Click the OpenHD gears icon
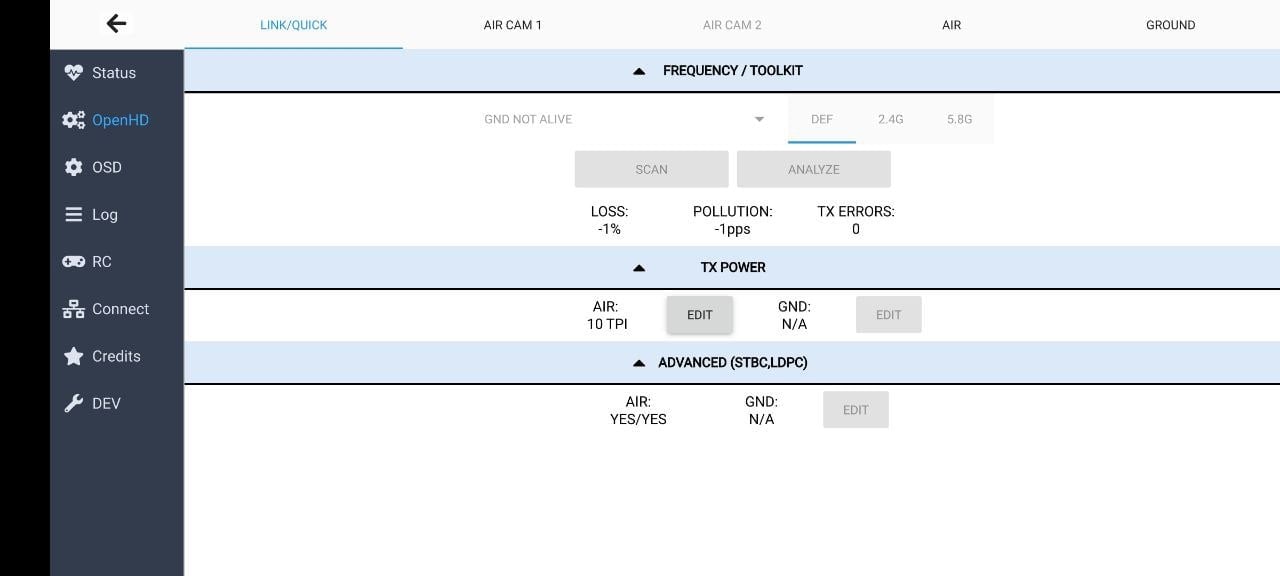 pos(73,120)
